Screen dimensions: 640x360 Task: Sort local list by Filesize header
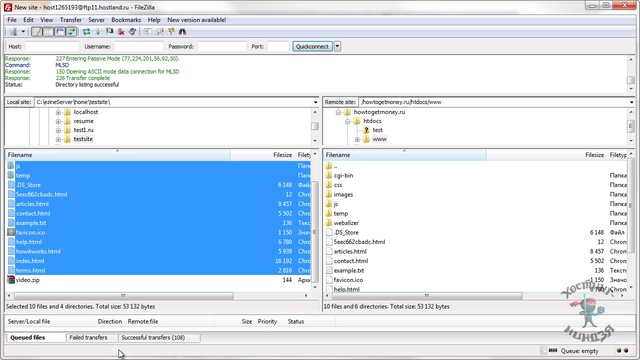262,155
